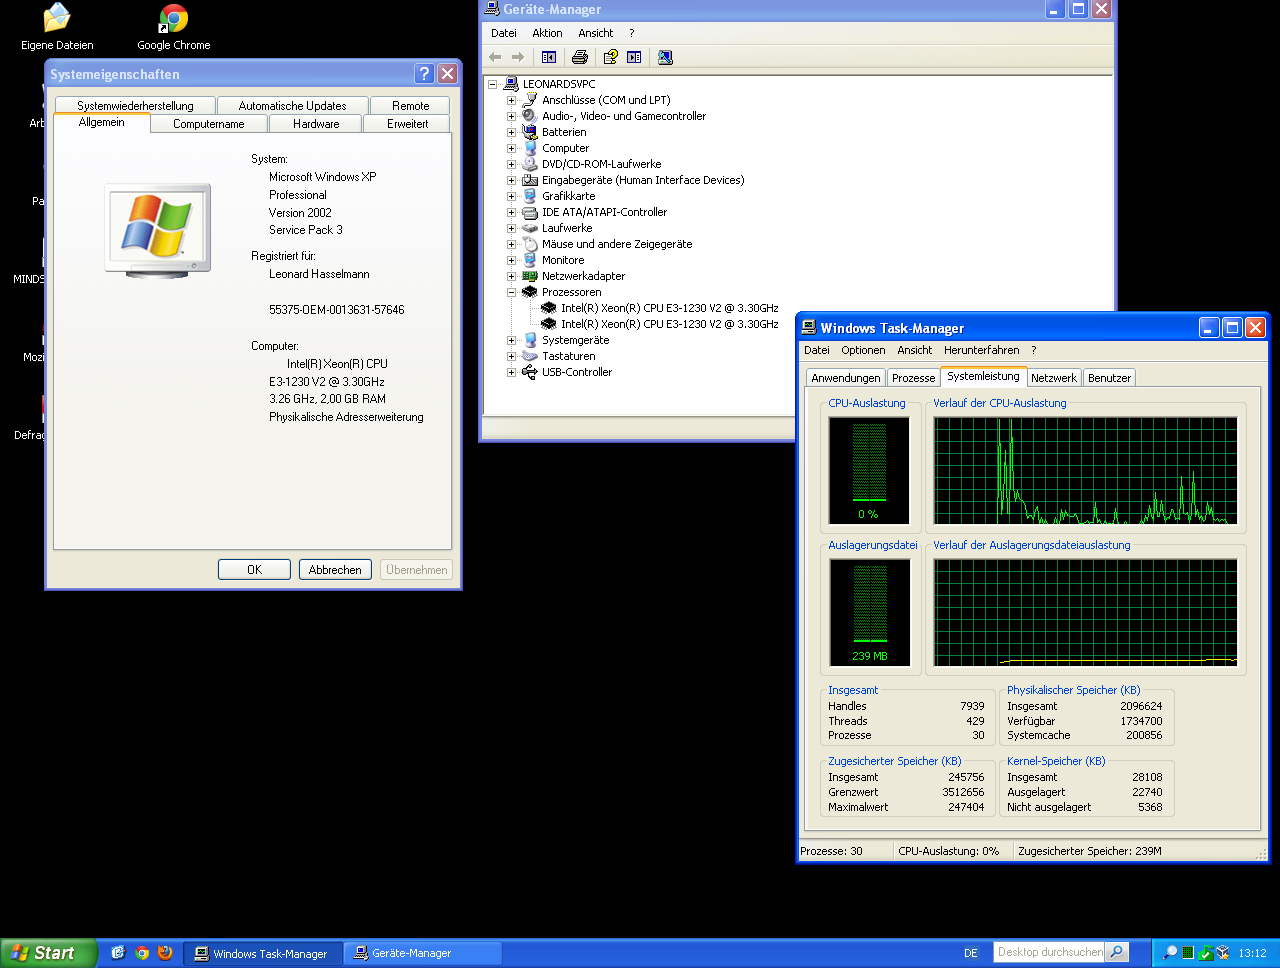Screen dimensions: 1280x968
Task: Expand the Mäuse und andere Zeigegeräte node
Action: pos(511,244)
